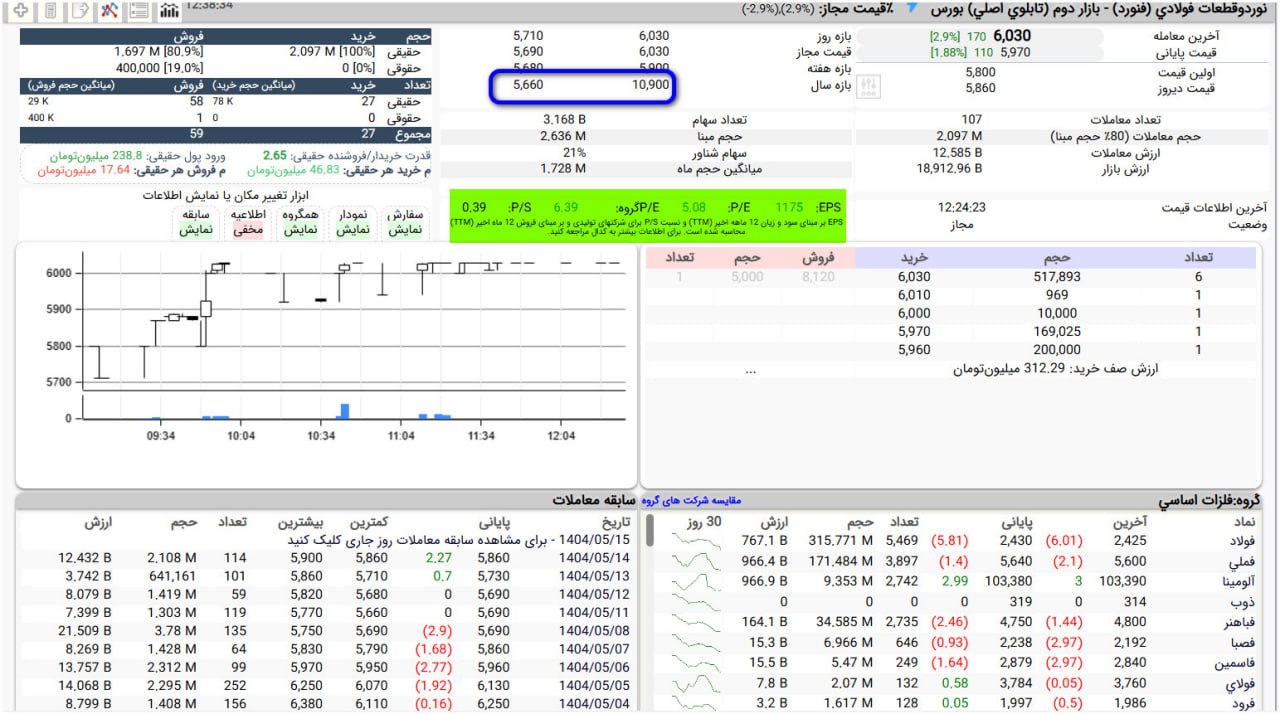Click buy price 6,010 in order book

tap(914, 295)
